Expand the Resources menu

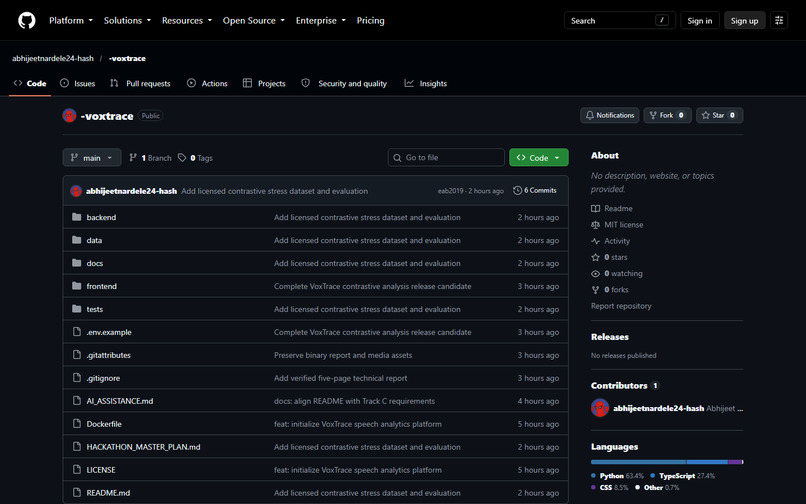click(x=187, y=21)
